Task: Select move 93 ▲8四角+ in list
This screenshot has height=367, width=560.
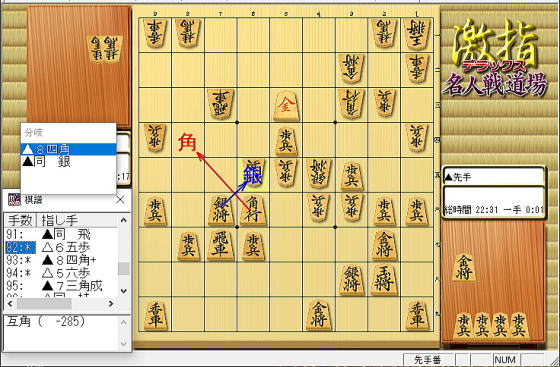Action: [61, 260]
